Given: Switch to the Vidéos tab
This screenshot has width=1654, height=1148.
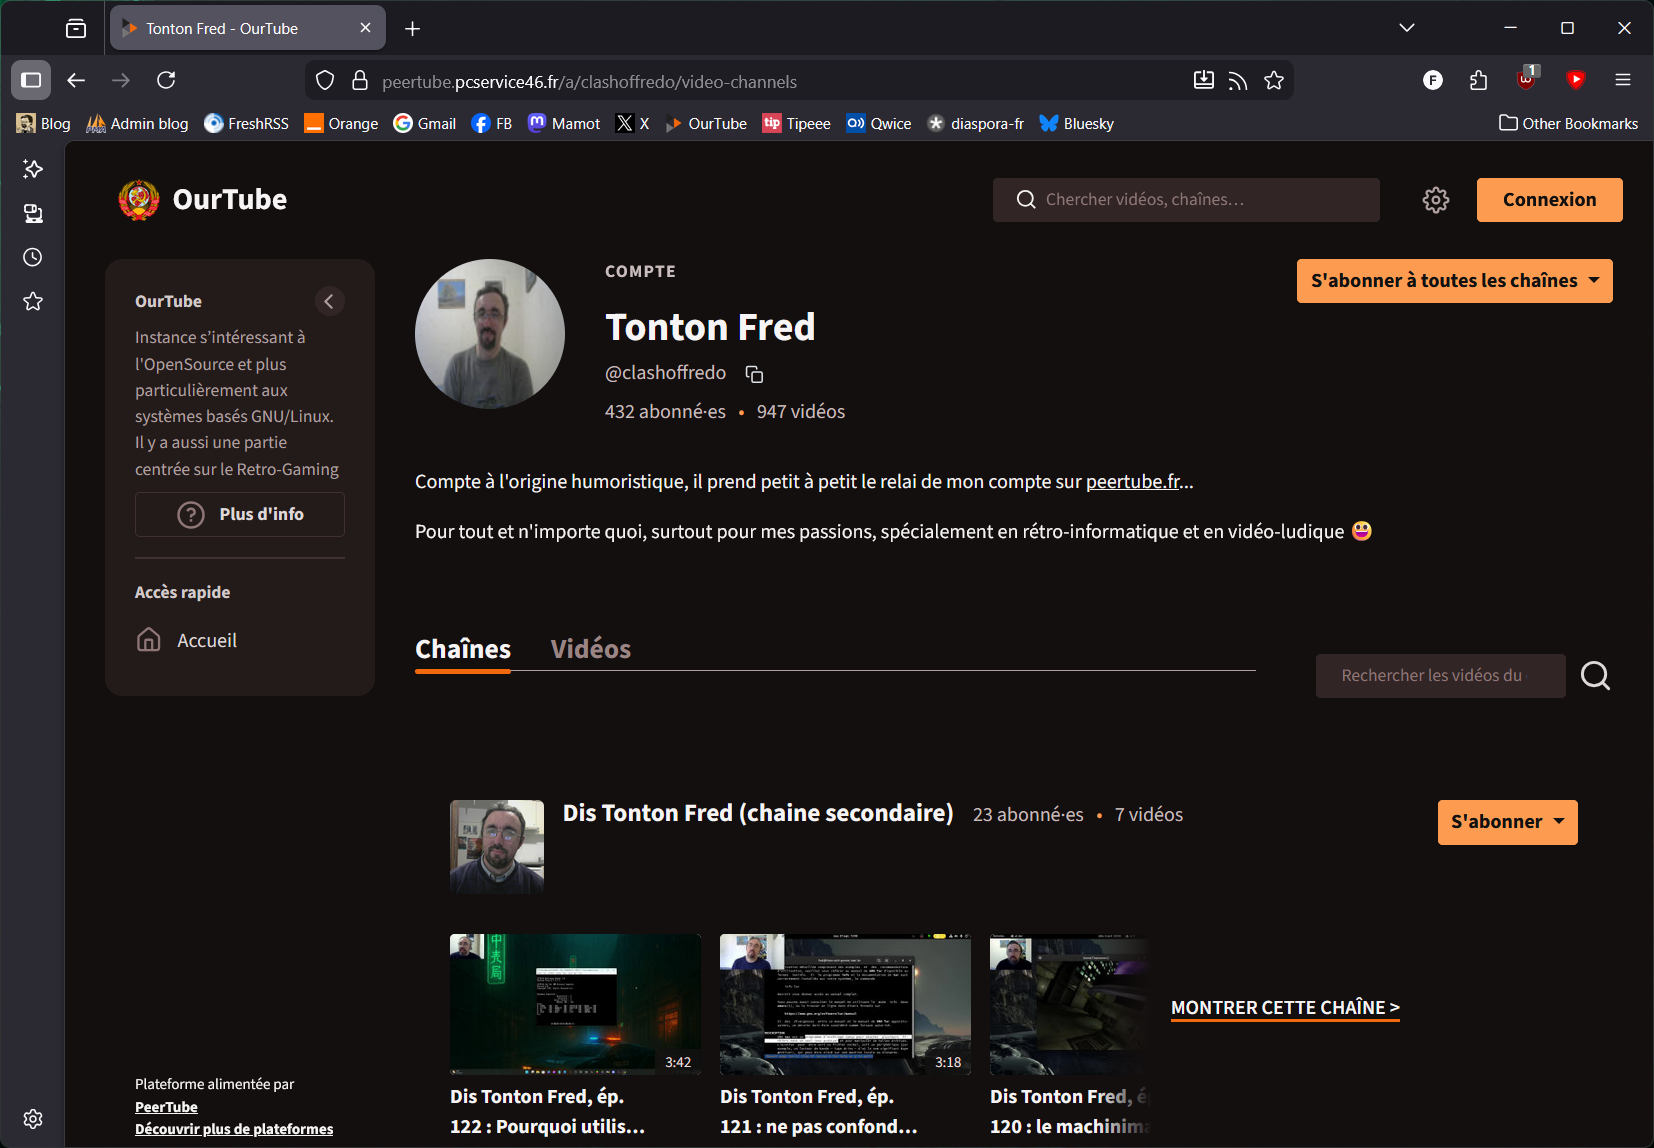Looking at the screenshot, I should tap(590, 649).
